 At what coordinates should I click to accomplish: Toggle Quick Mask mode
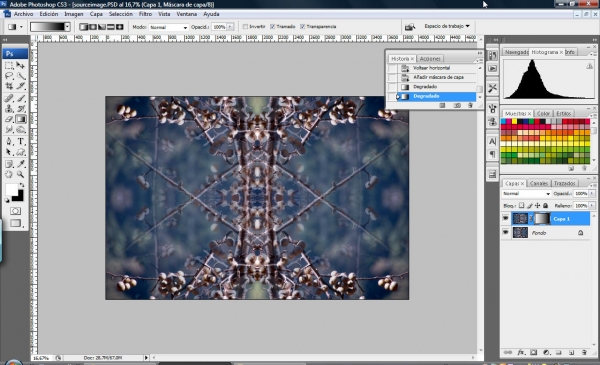click(15, 211)
